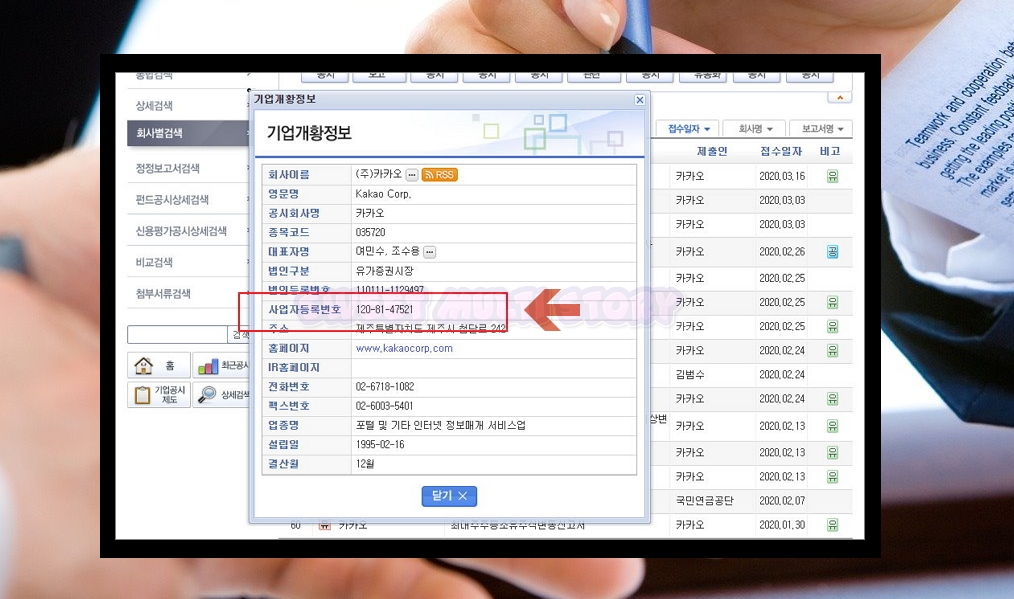The image size is (1014, 599).
Task: Click the 비고 column header
Action: [830, 151]
